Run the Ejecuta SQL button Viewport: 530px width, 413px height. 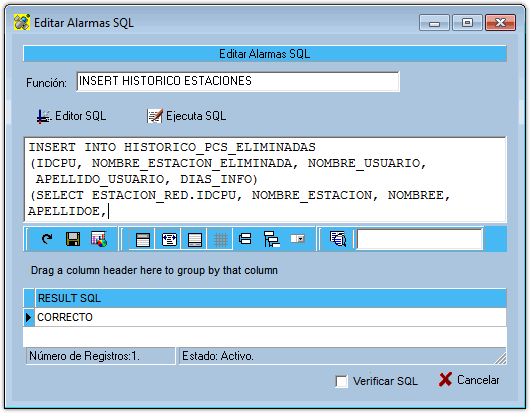[187, 116]
